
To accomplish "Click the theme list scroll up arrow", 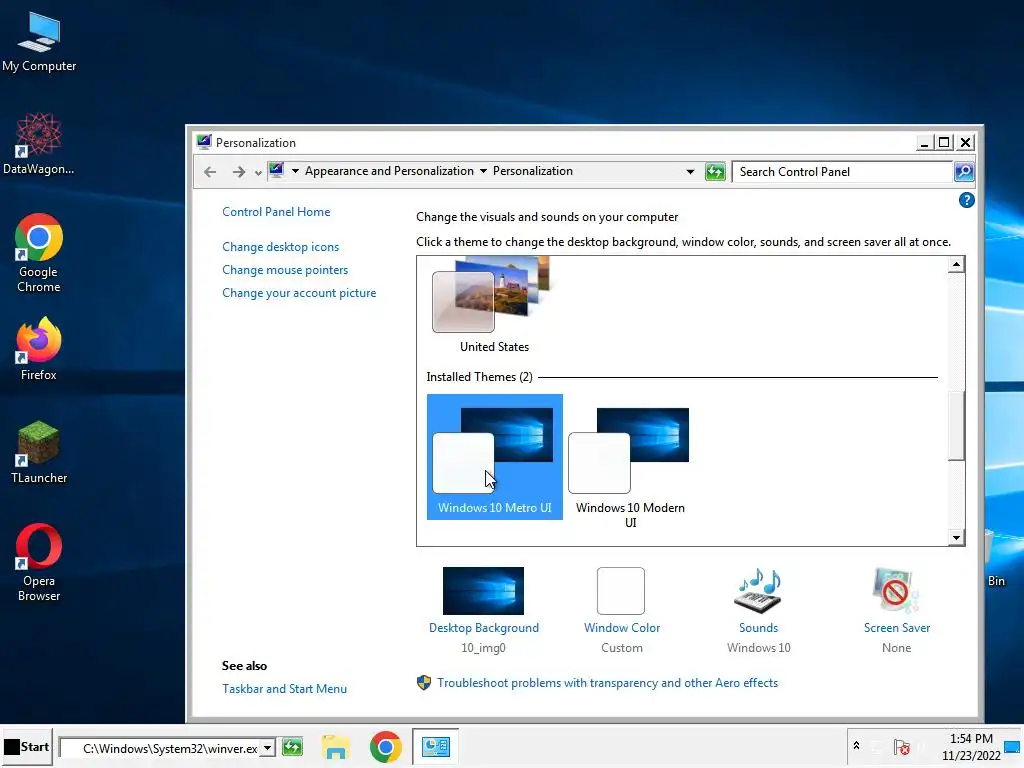I will pos(956,264).
